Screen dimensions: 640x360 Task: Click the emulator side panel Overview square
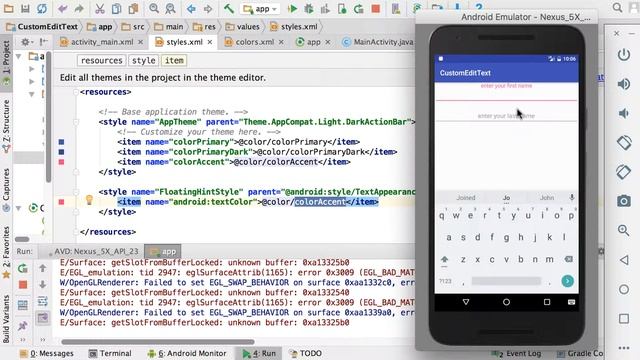pos(624,318)
